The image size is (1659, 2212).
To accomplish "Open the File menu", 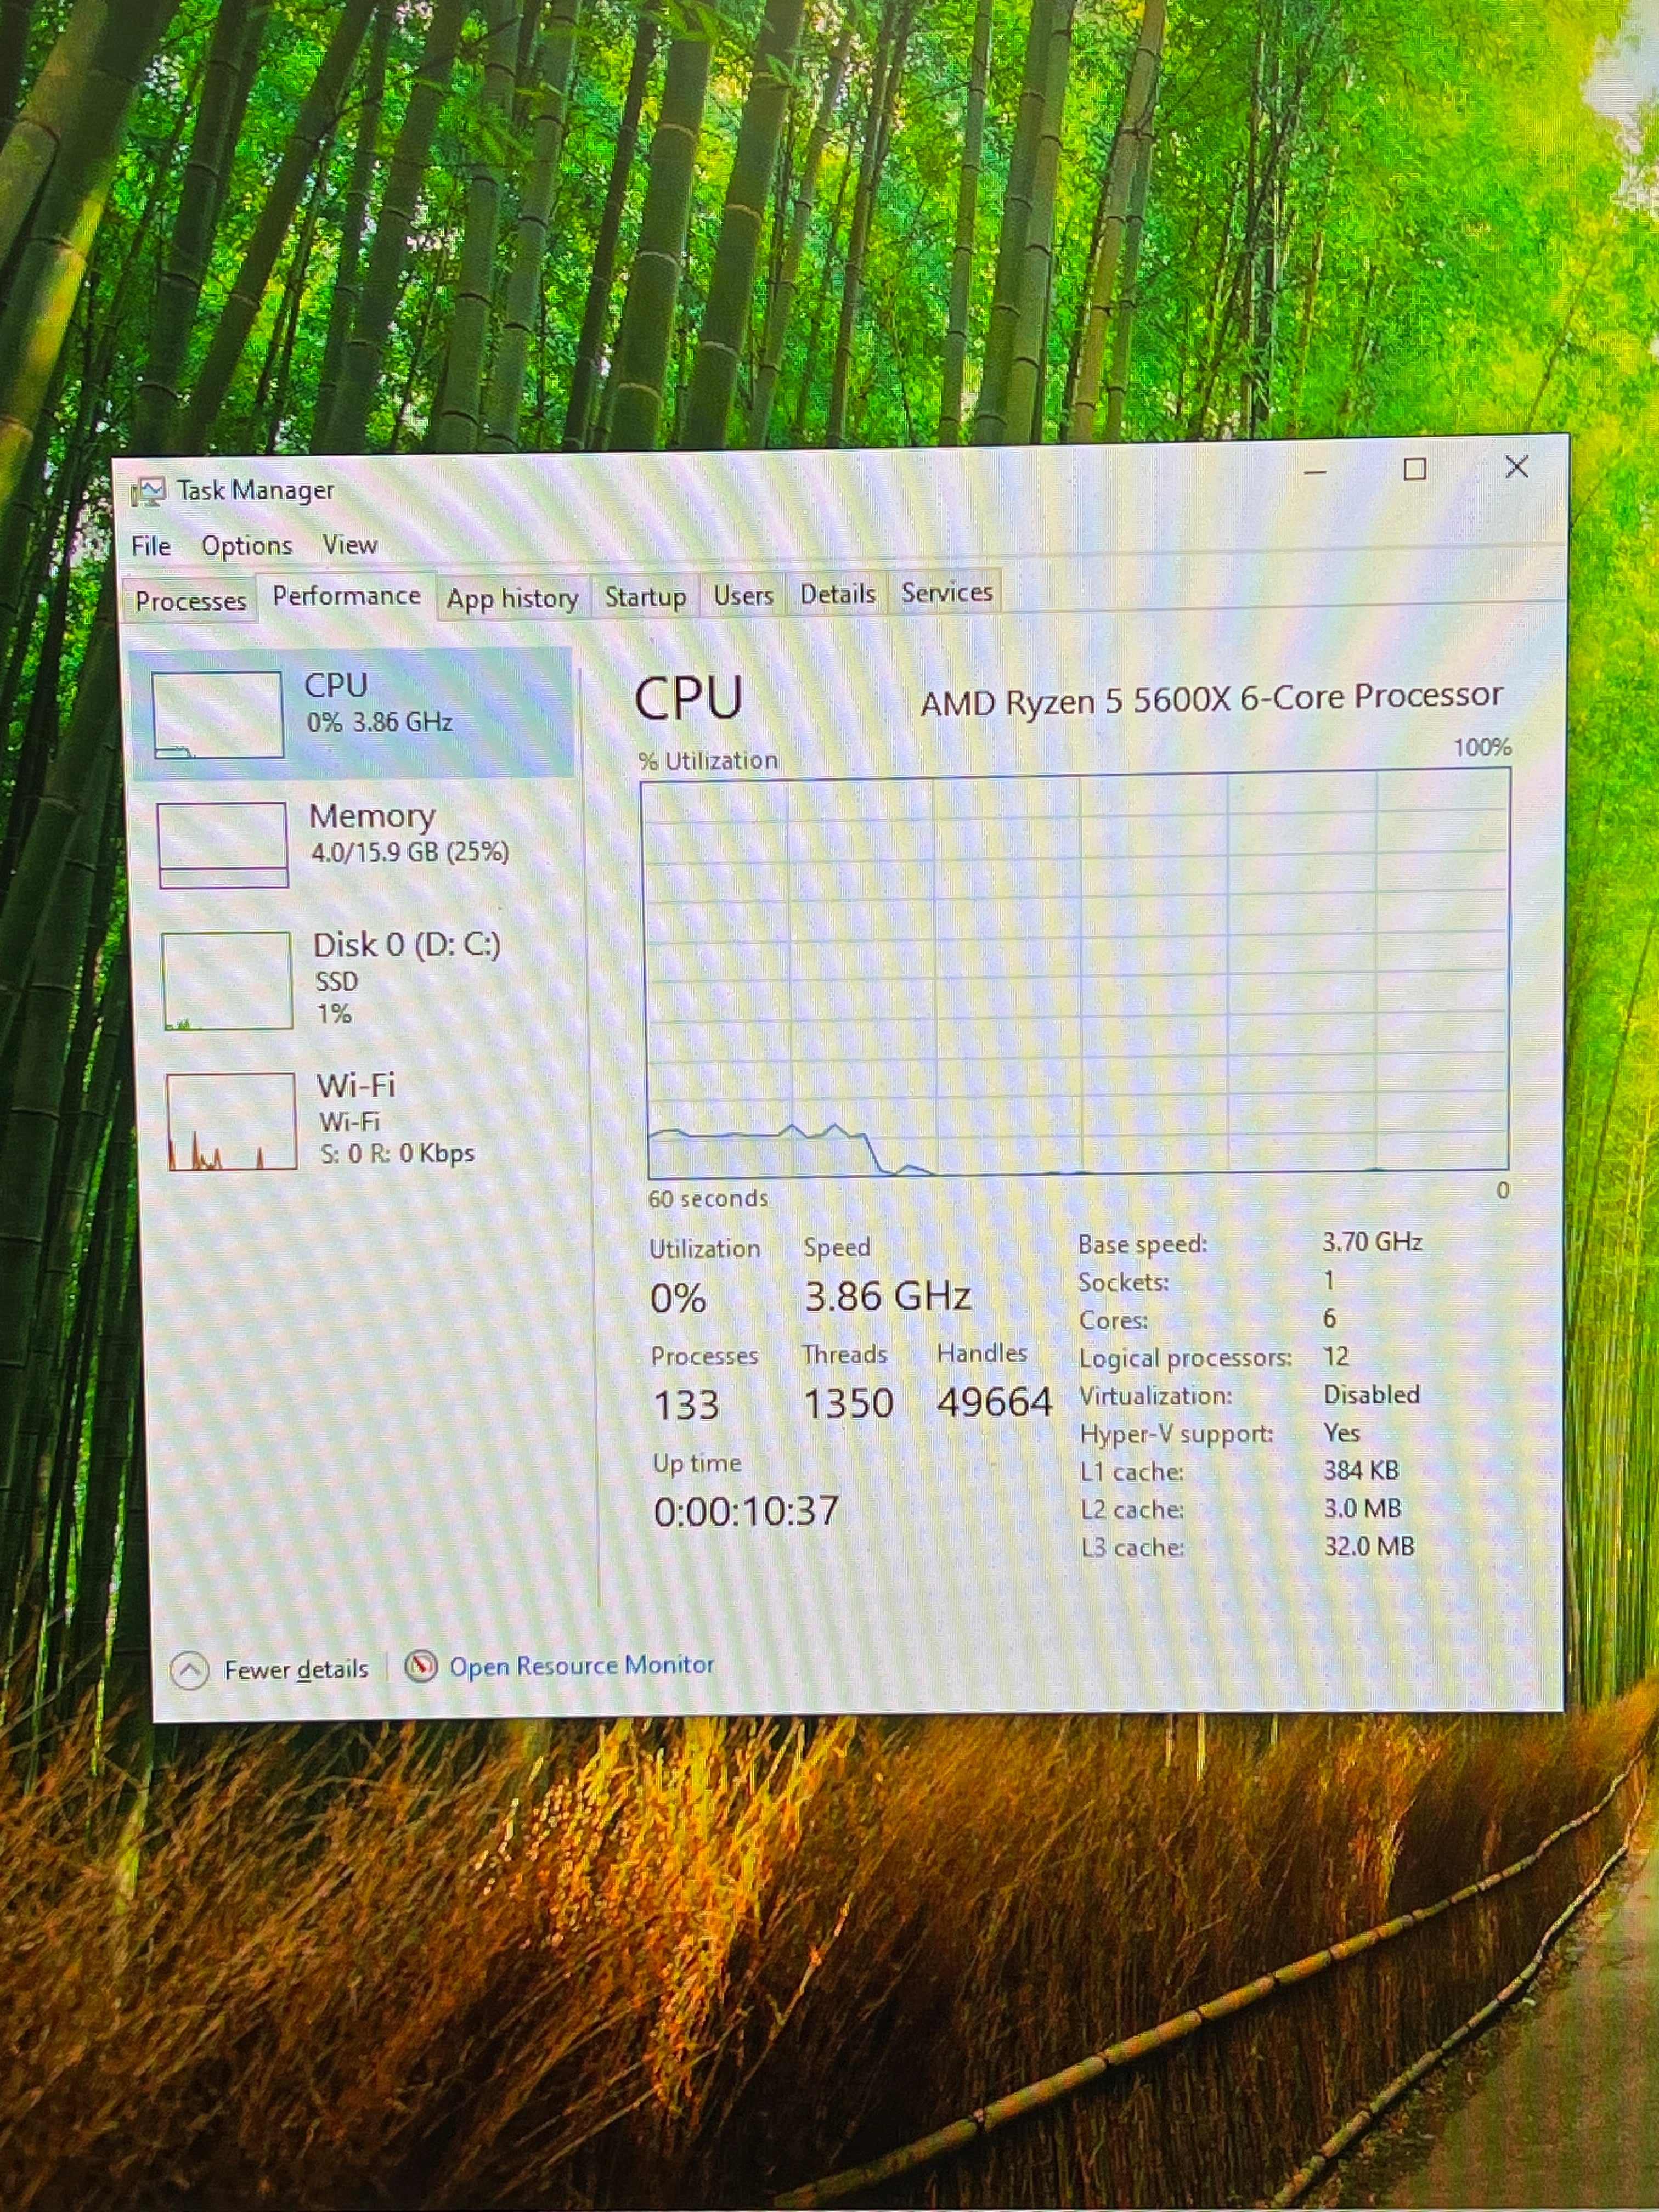I will pos(151,546).
